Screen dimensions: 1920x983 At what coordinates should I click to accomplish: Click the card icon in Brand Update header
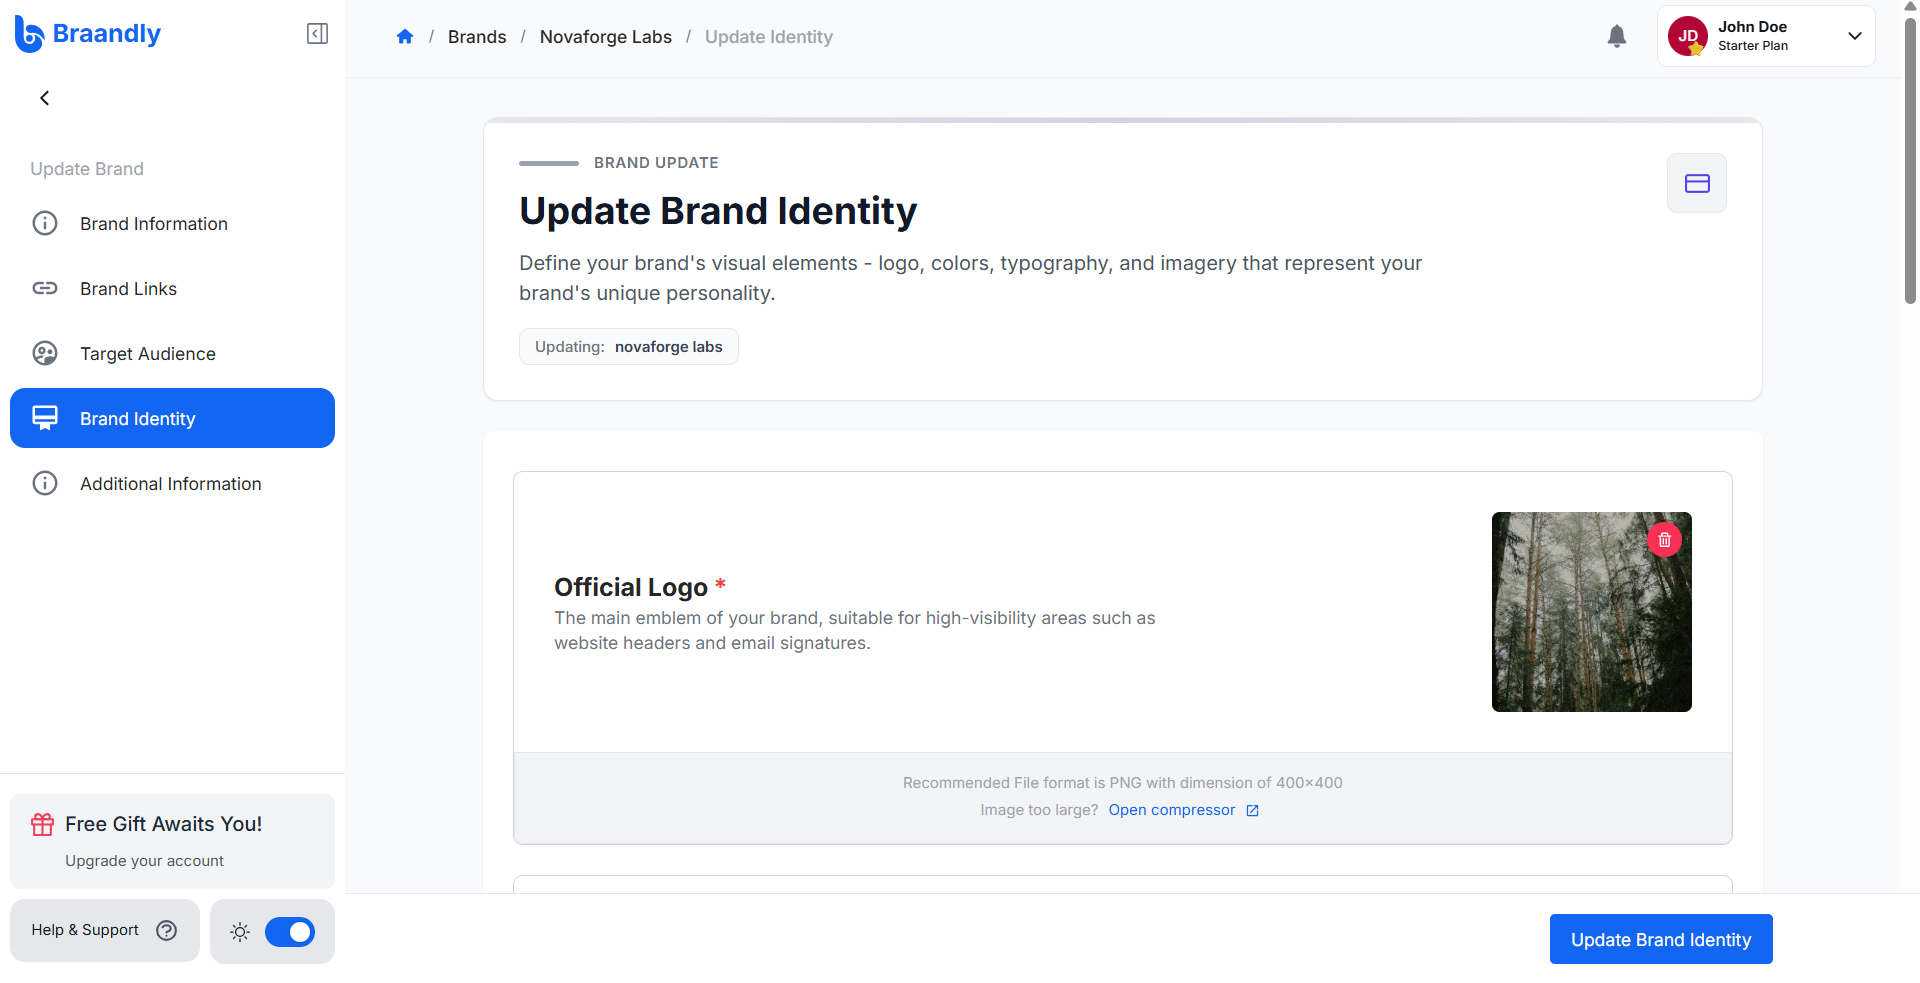[x=1697, y=183]
